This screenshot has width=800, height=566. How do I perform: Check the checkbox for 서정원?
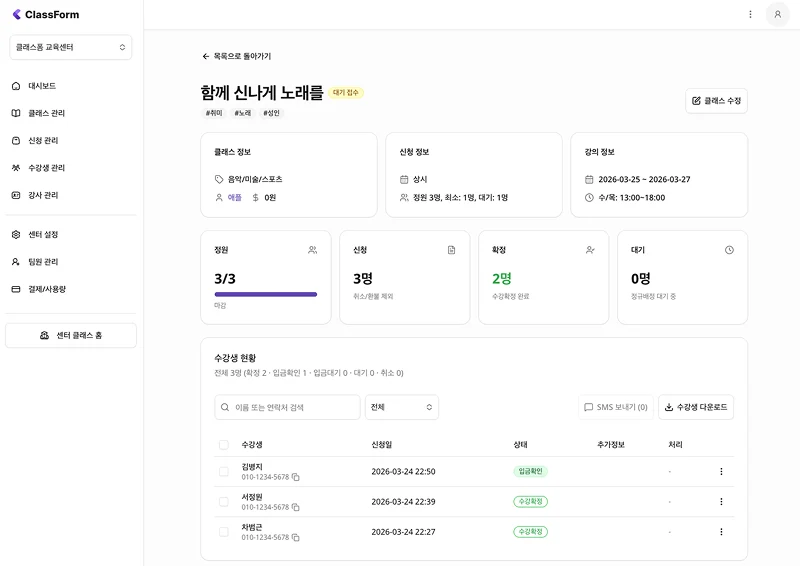tap(223, 502)
